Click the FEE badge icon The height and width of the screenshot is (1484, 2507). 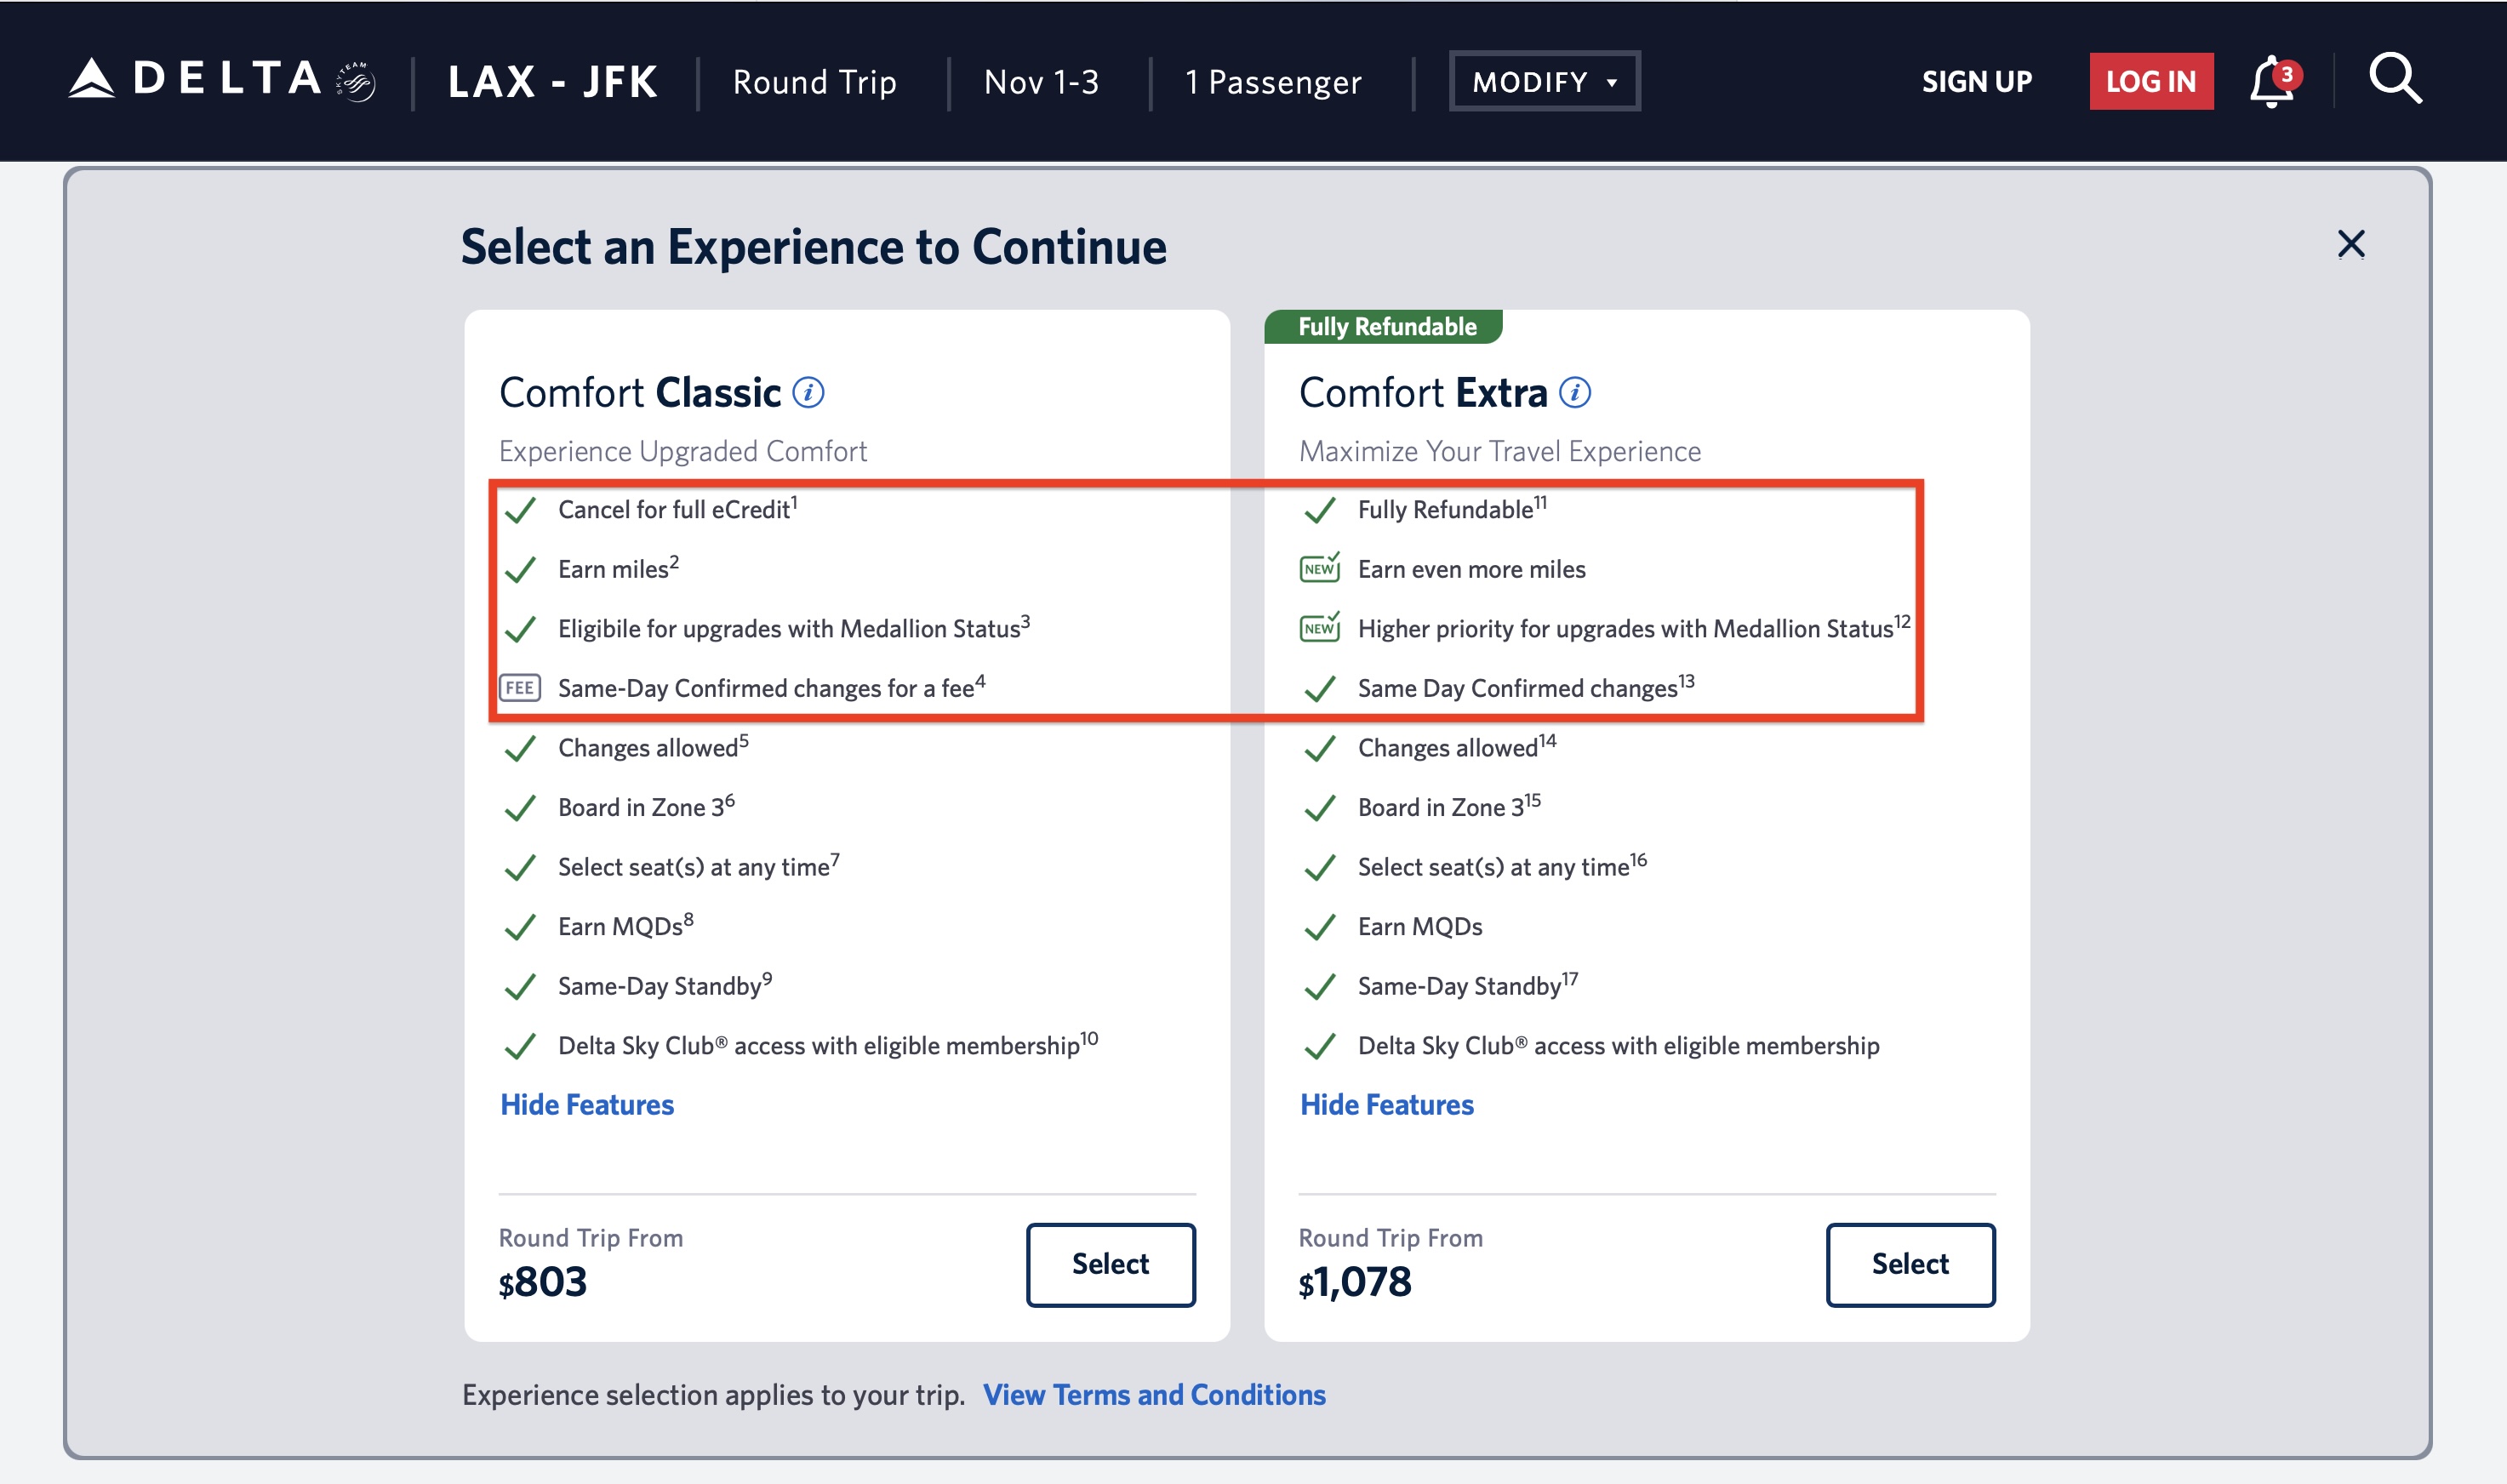(x=520, y=688)
